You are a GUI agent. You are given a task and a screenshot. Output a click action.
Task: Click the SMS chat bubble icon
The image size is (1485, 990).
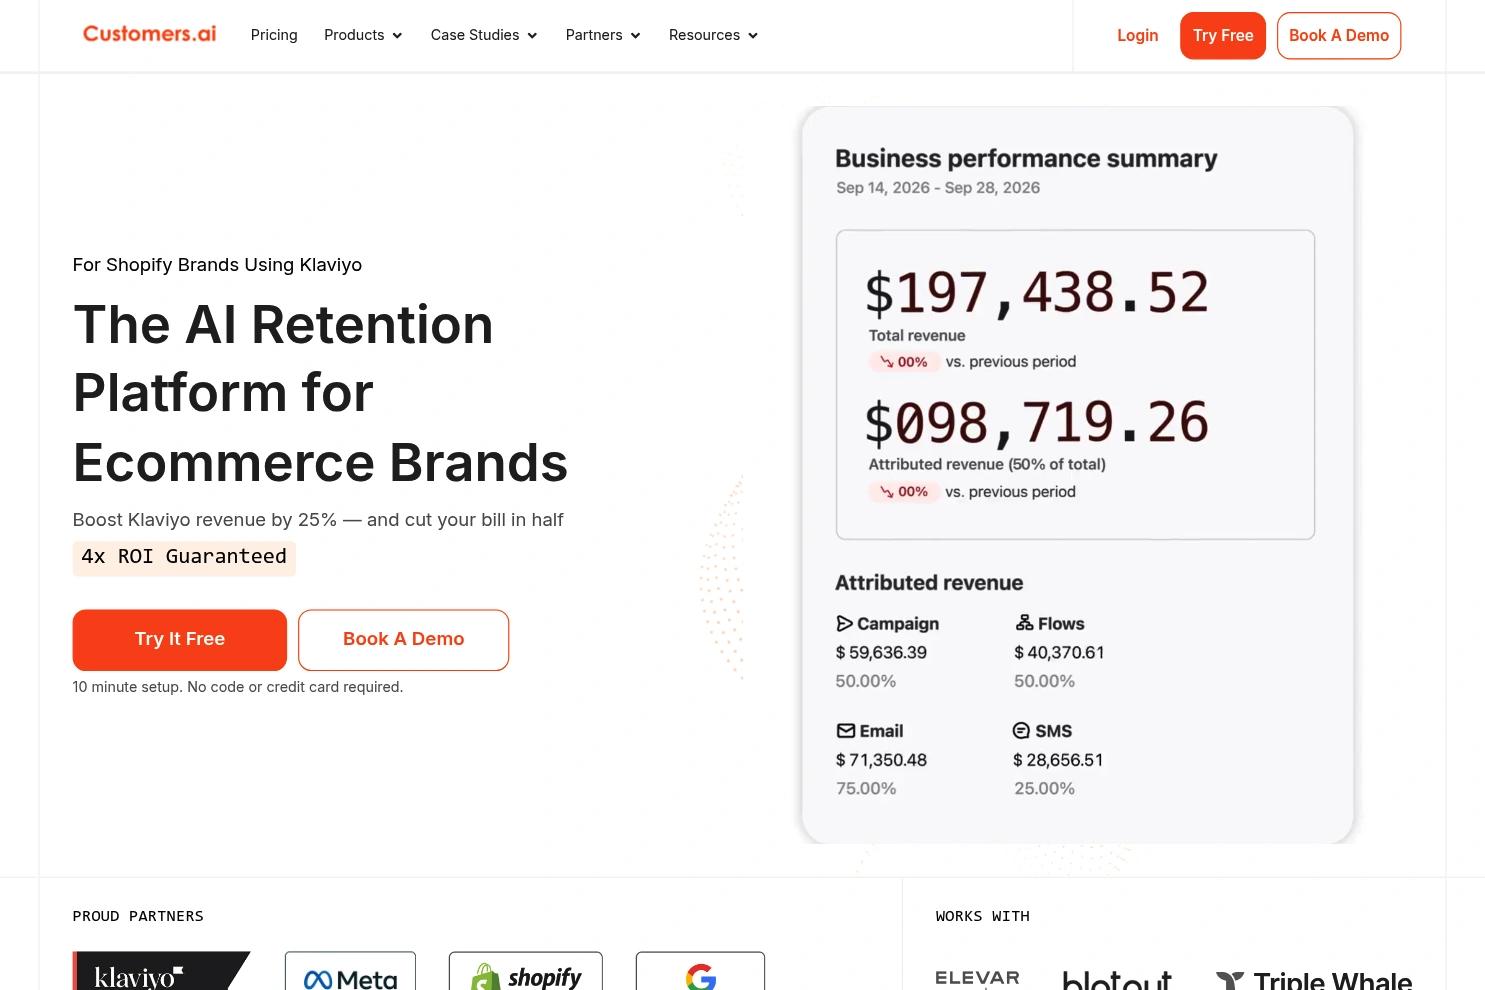tap(1021, 731)
